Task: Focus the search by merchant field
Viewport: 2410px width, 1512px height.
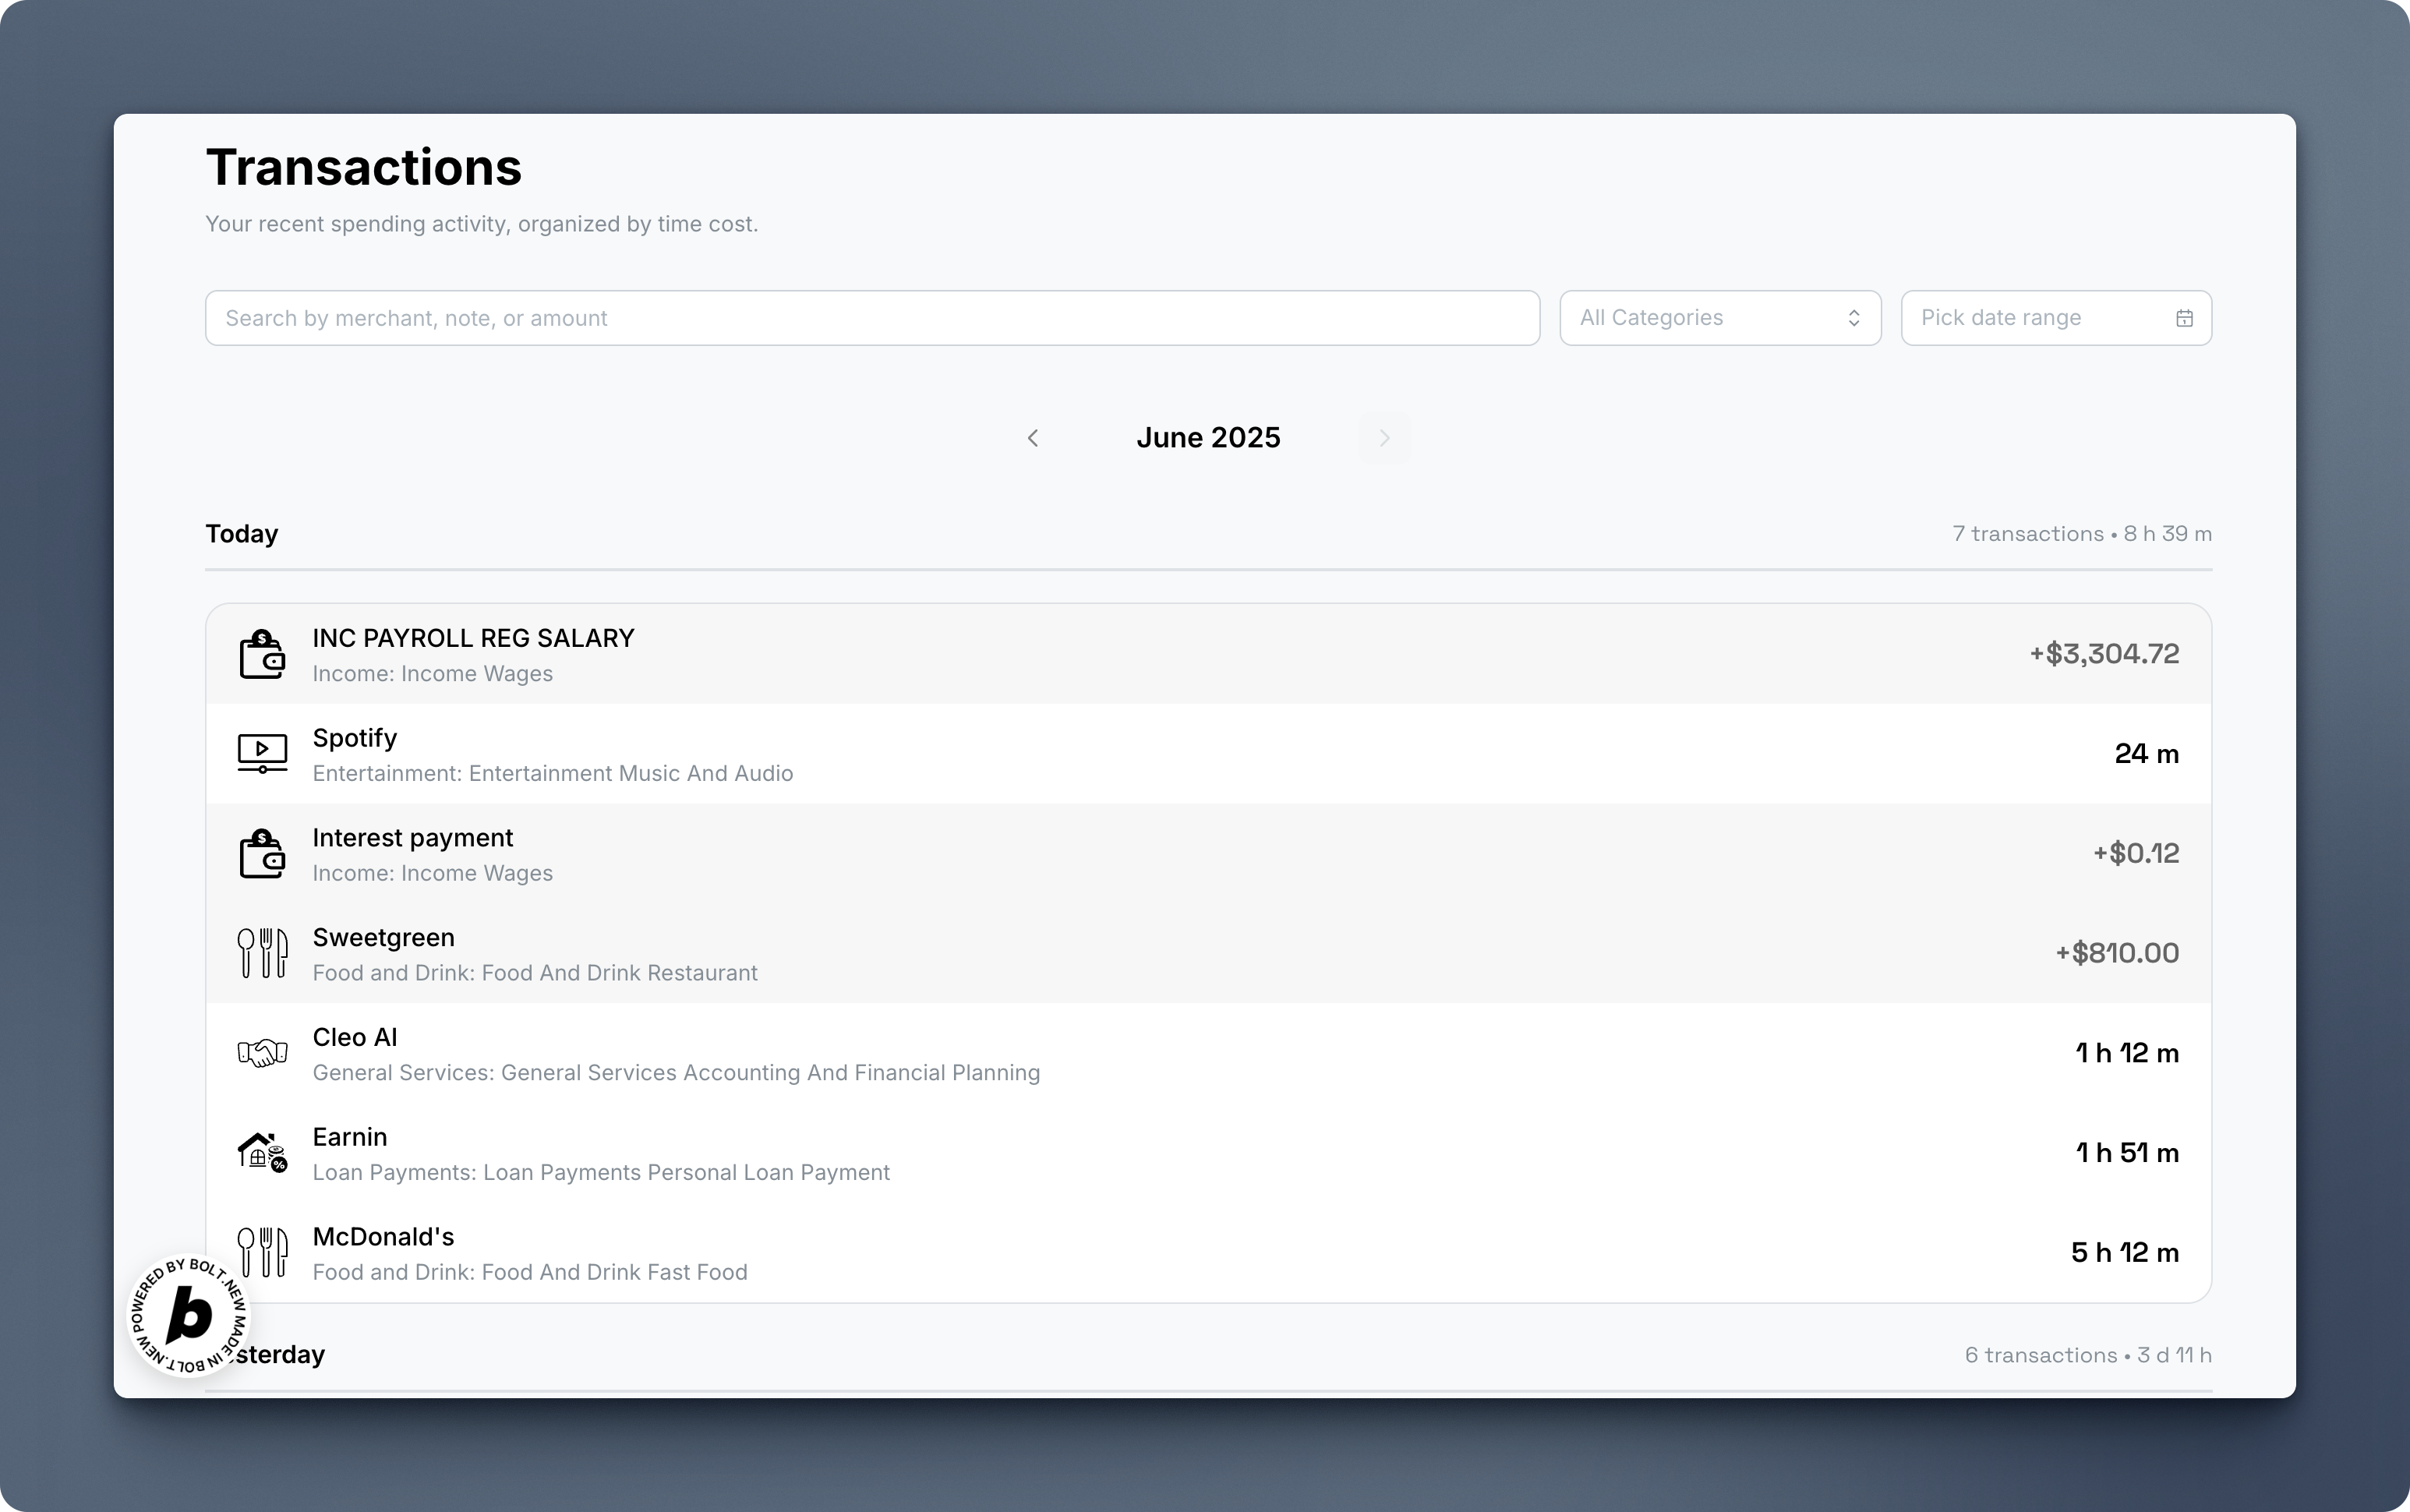Action: pyautogui.click(x=871, y=318)
